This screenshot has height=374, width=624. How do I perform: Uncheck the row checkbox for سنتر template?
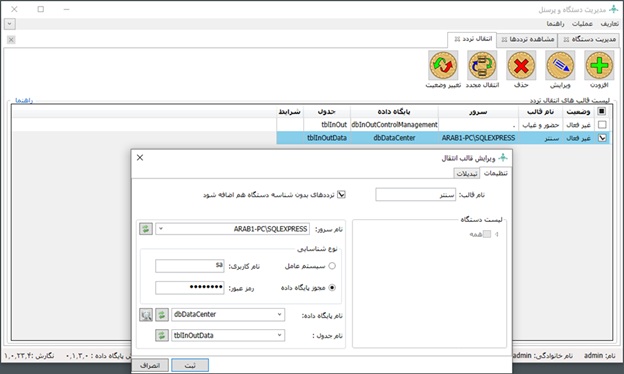(602, 138)
